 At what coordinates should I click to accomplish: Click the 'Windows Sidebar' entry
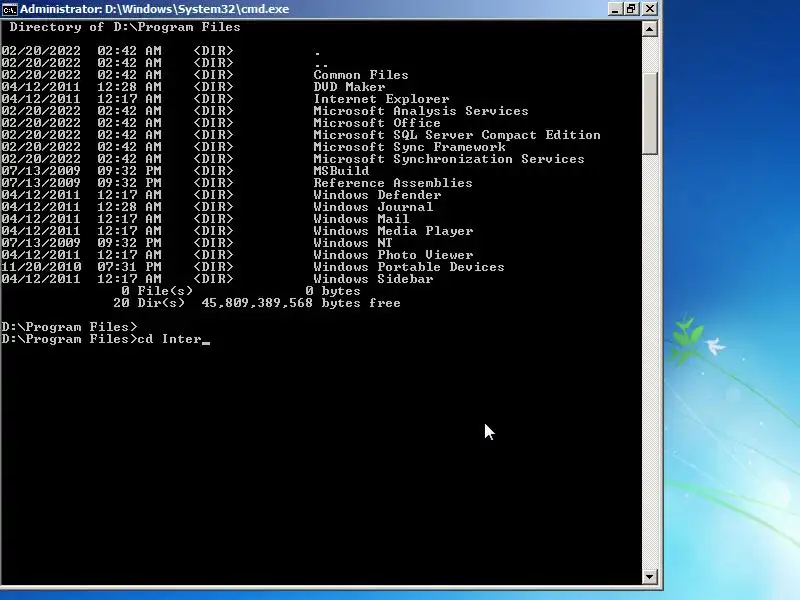coord(373,279)
